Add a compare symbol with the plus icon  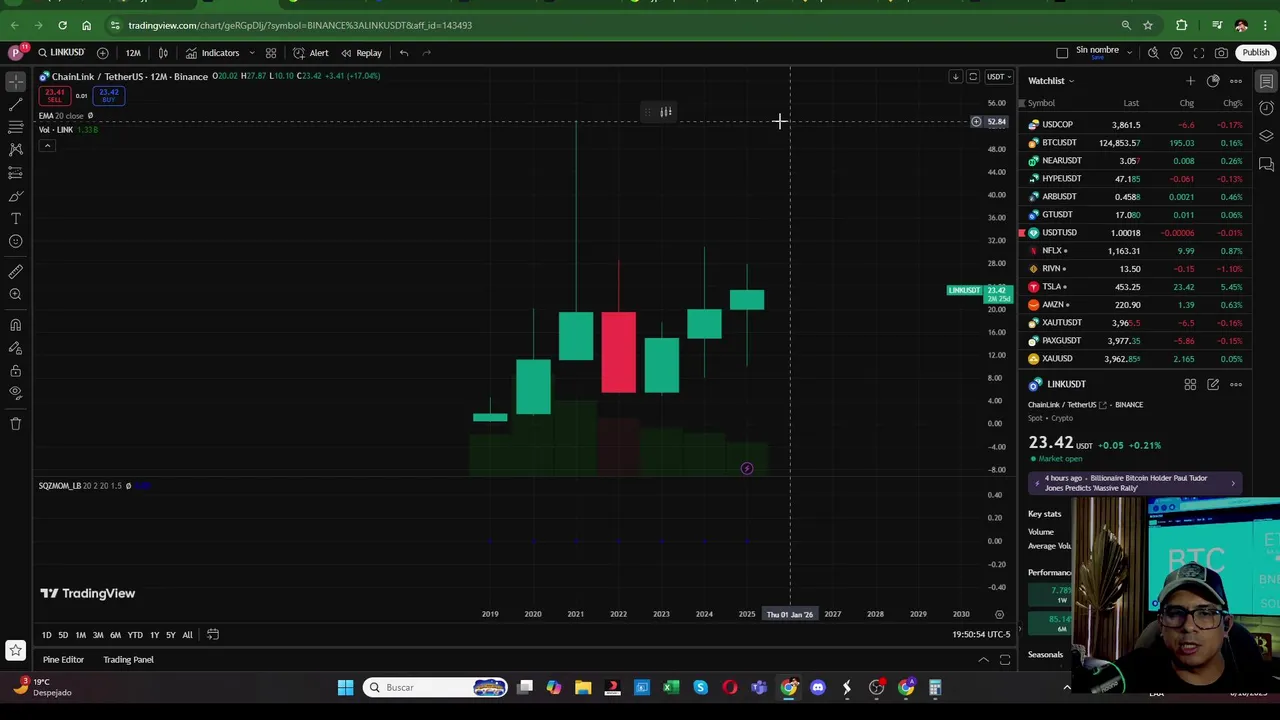pos(102,52)
